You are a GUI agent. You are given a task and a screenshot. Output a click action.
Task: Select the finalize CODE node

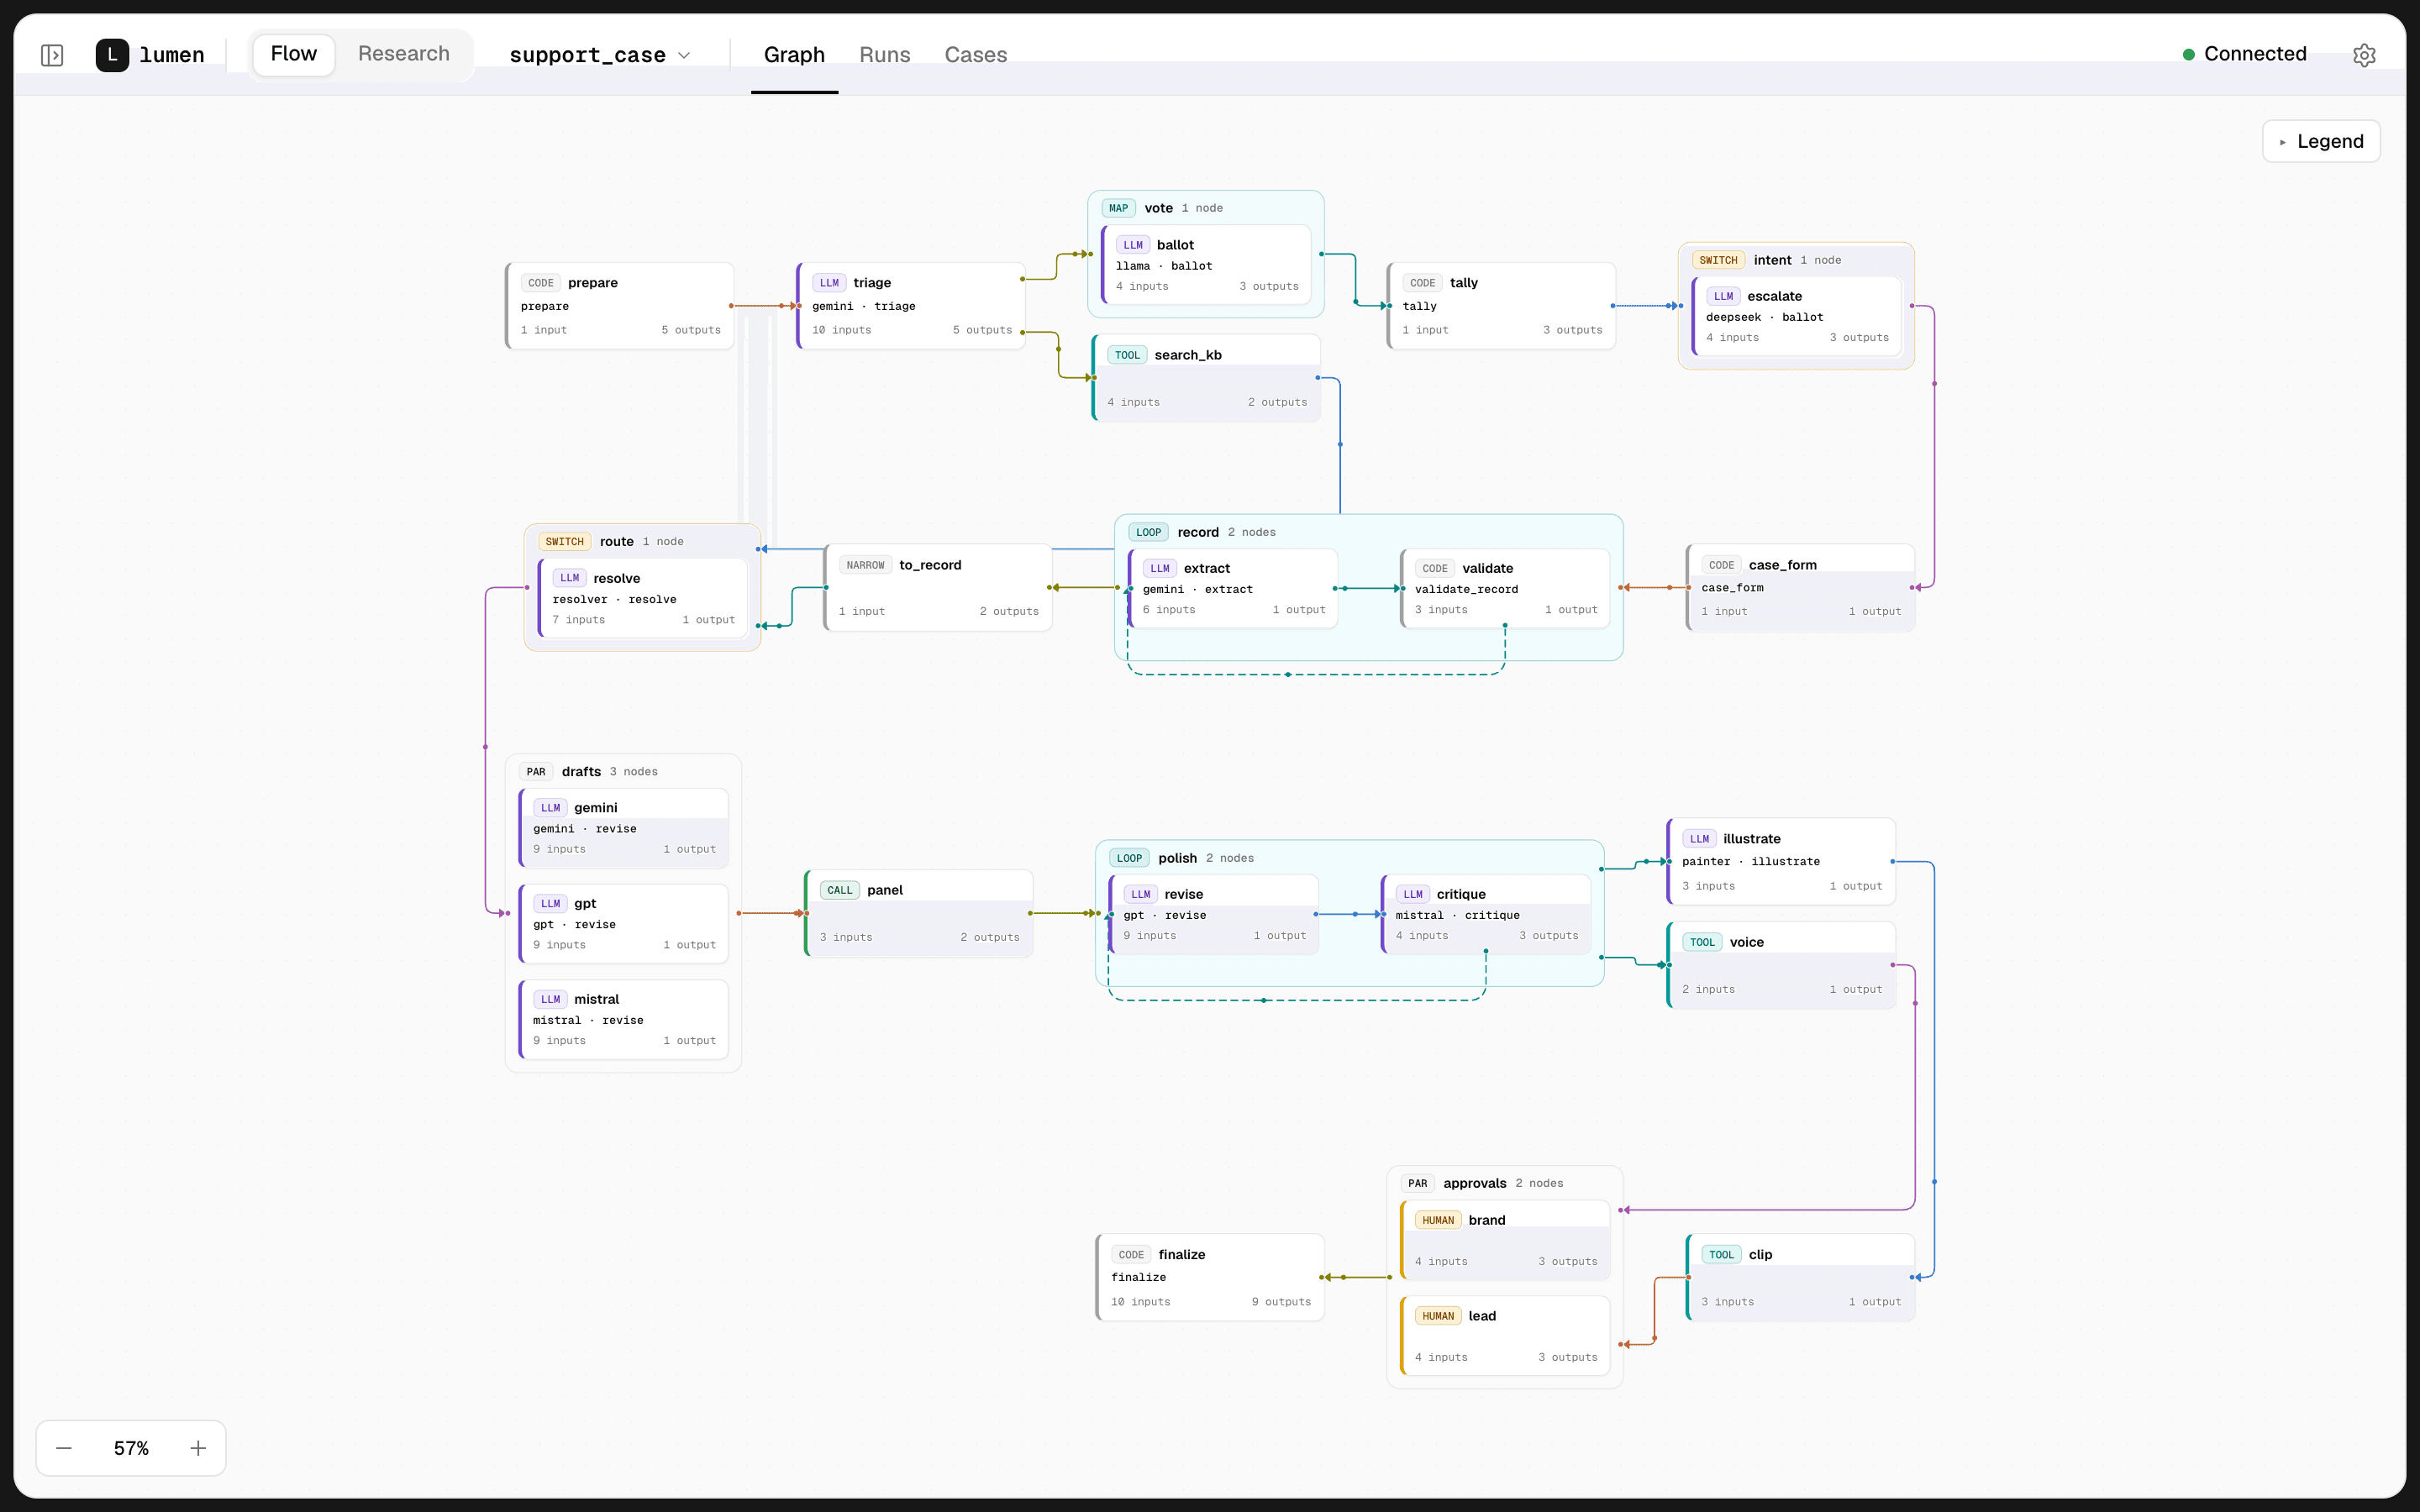pos(1210,1277)
